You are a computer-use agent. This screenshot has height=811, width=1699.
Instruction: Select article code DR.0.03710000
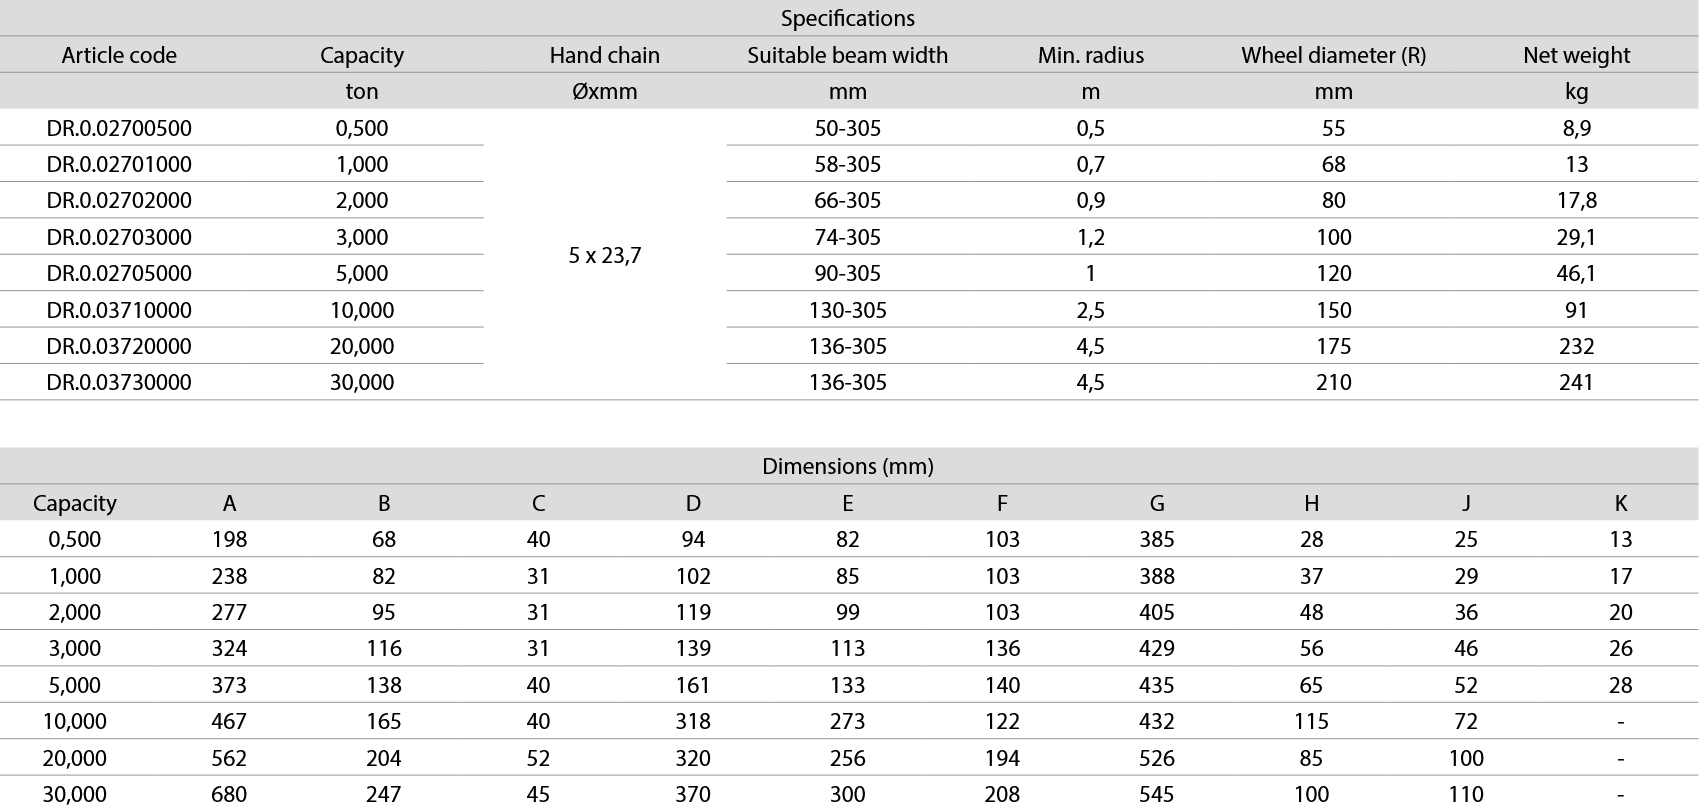(x=119, y=310)
